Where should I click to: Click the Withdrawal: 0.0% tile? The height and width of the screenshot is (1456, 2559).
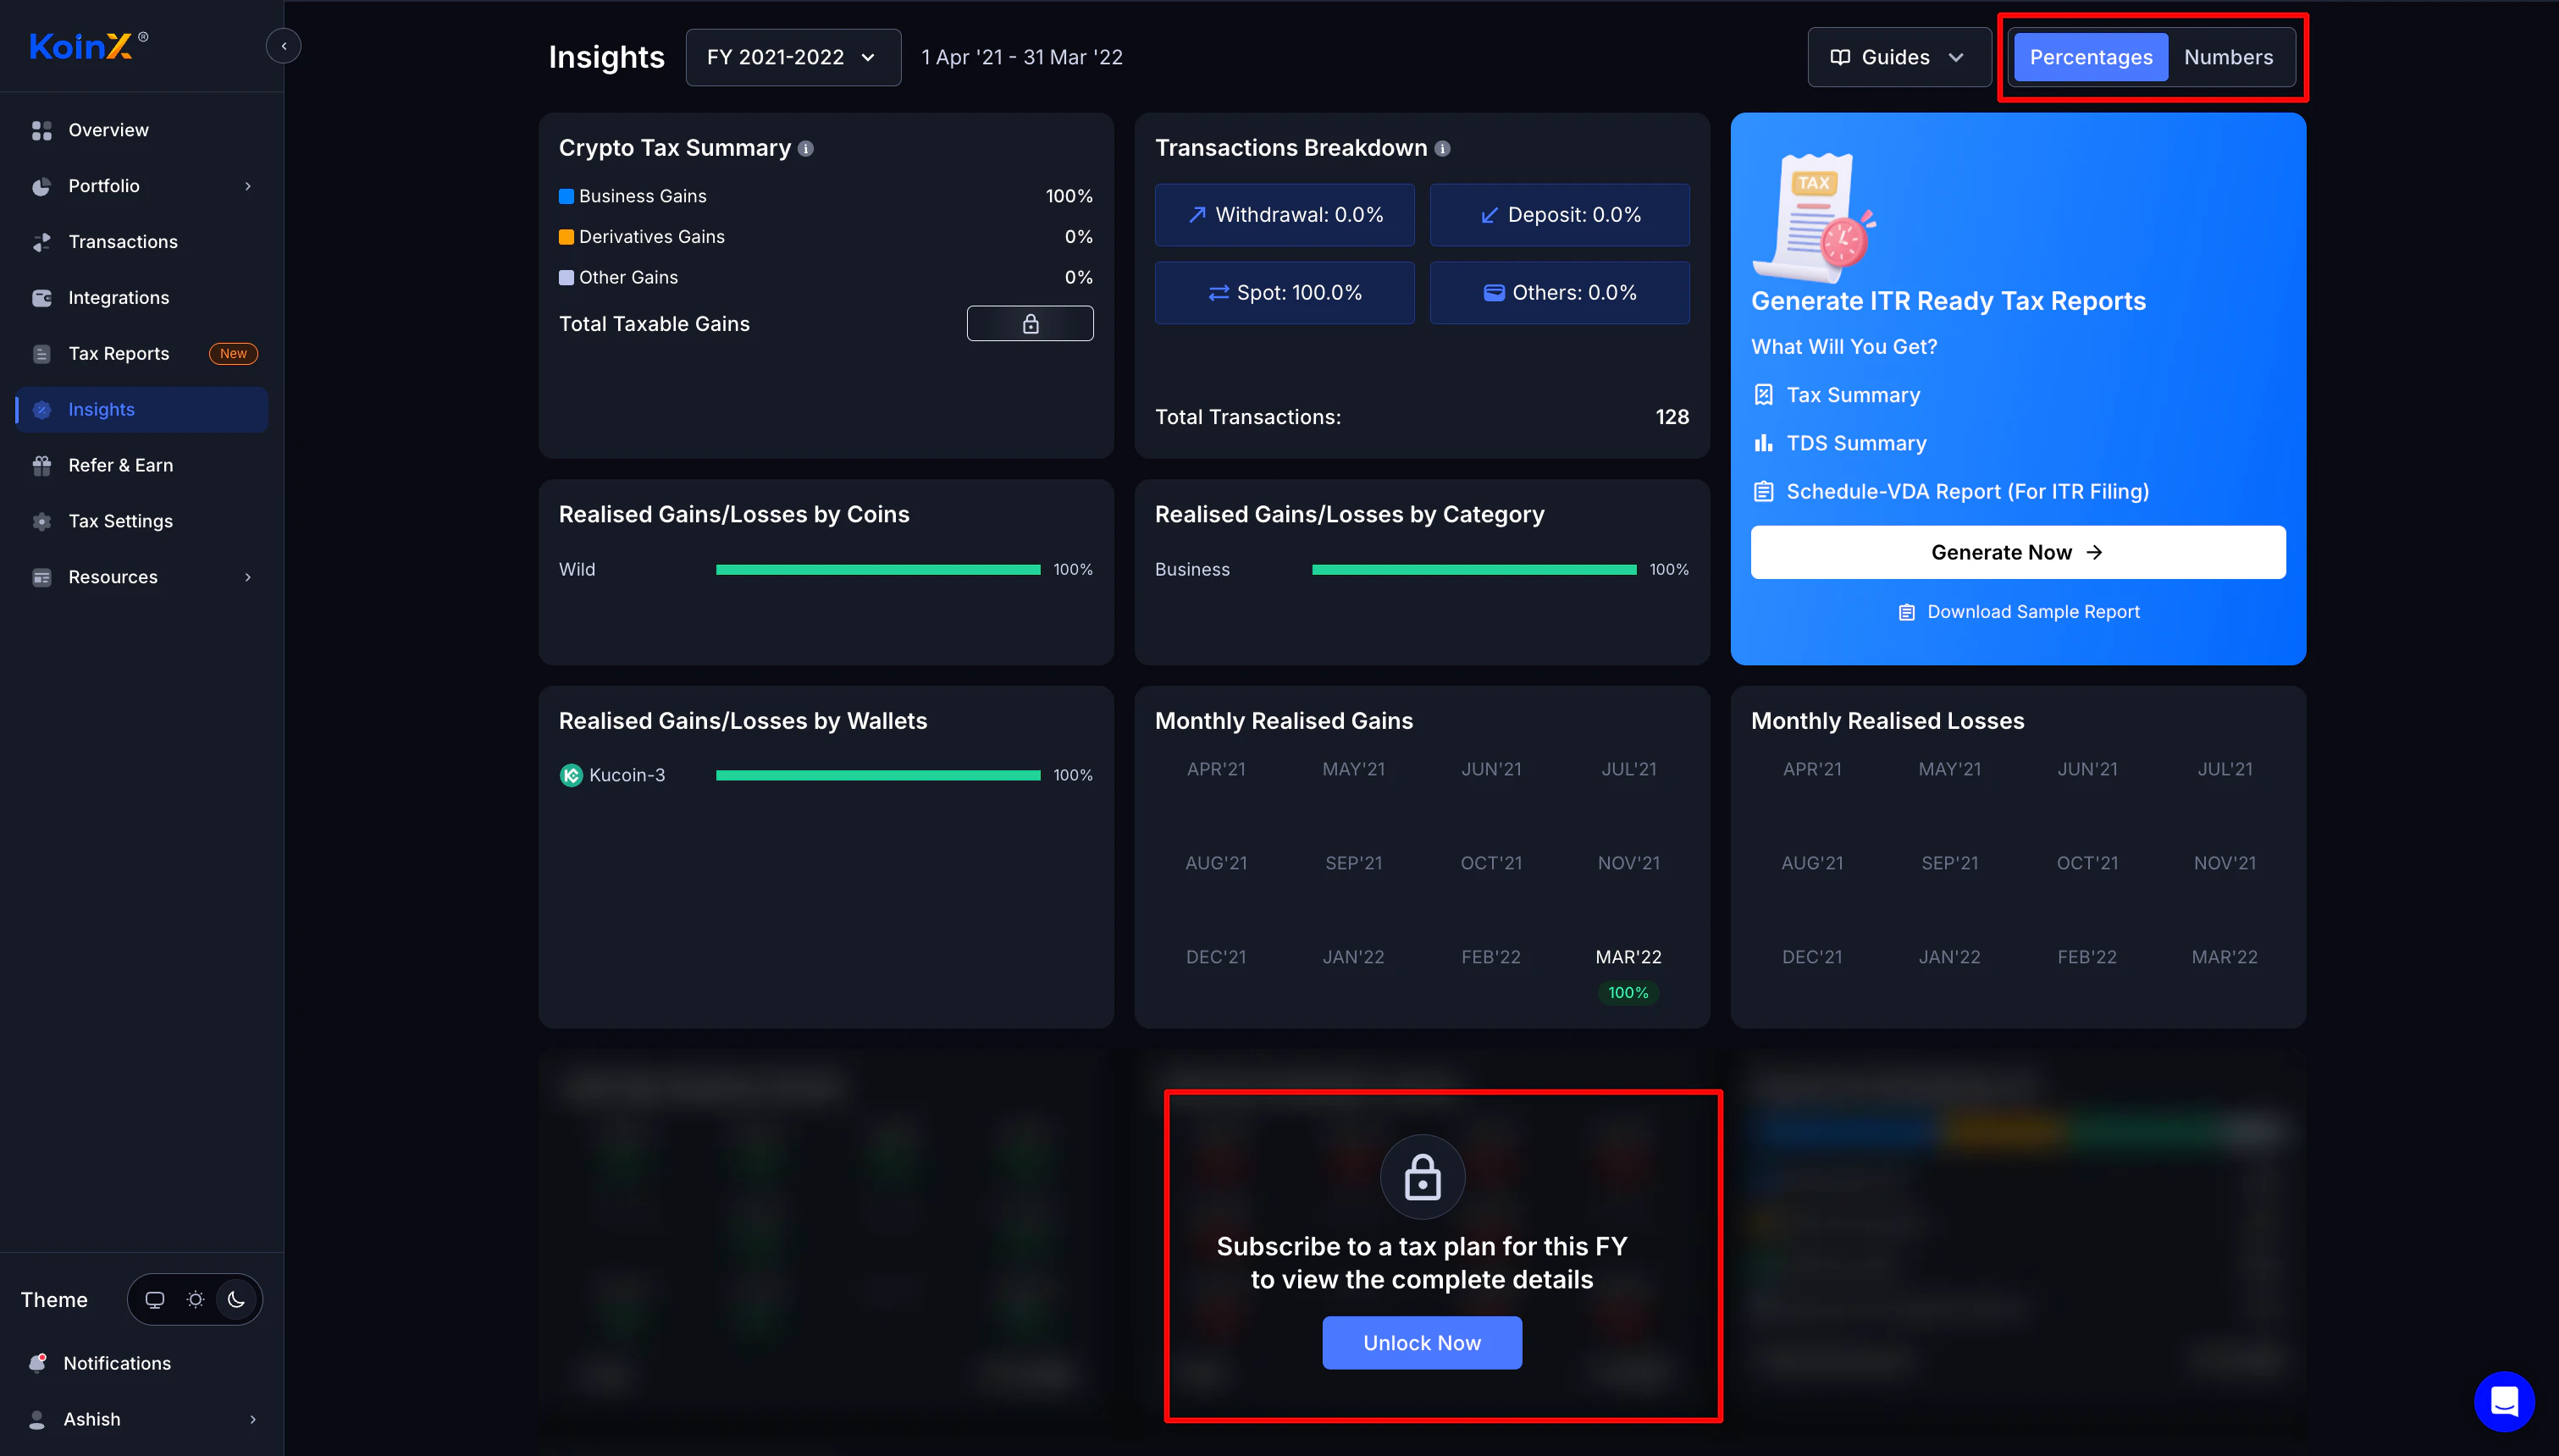pos(1284,215)
